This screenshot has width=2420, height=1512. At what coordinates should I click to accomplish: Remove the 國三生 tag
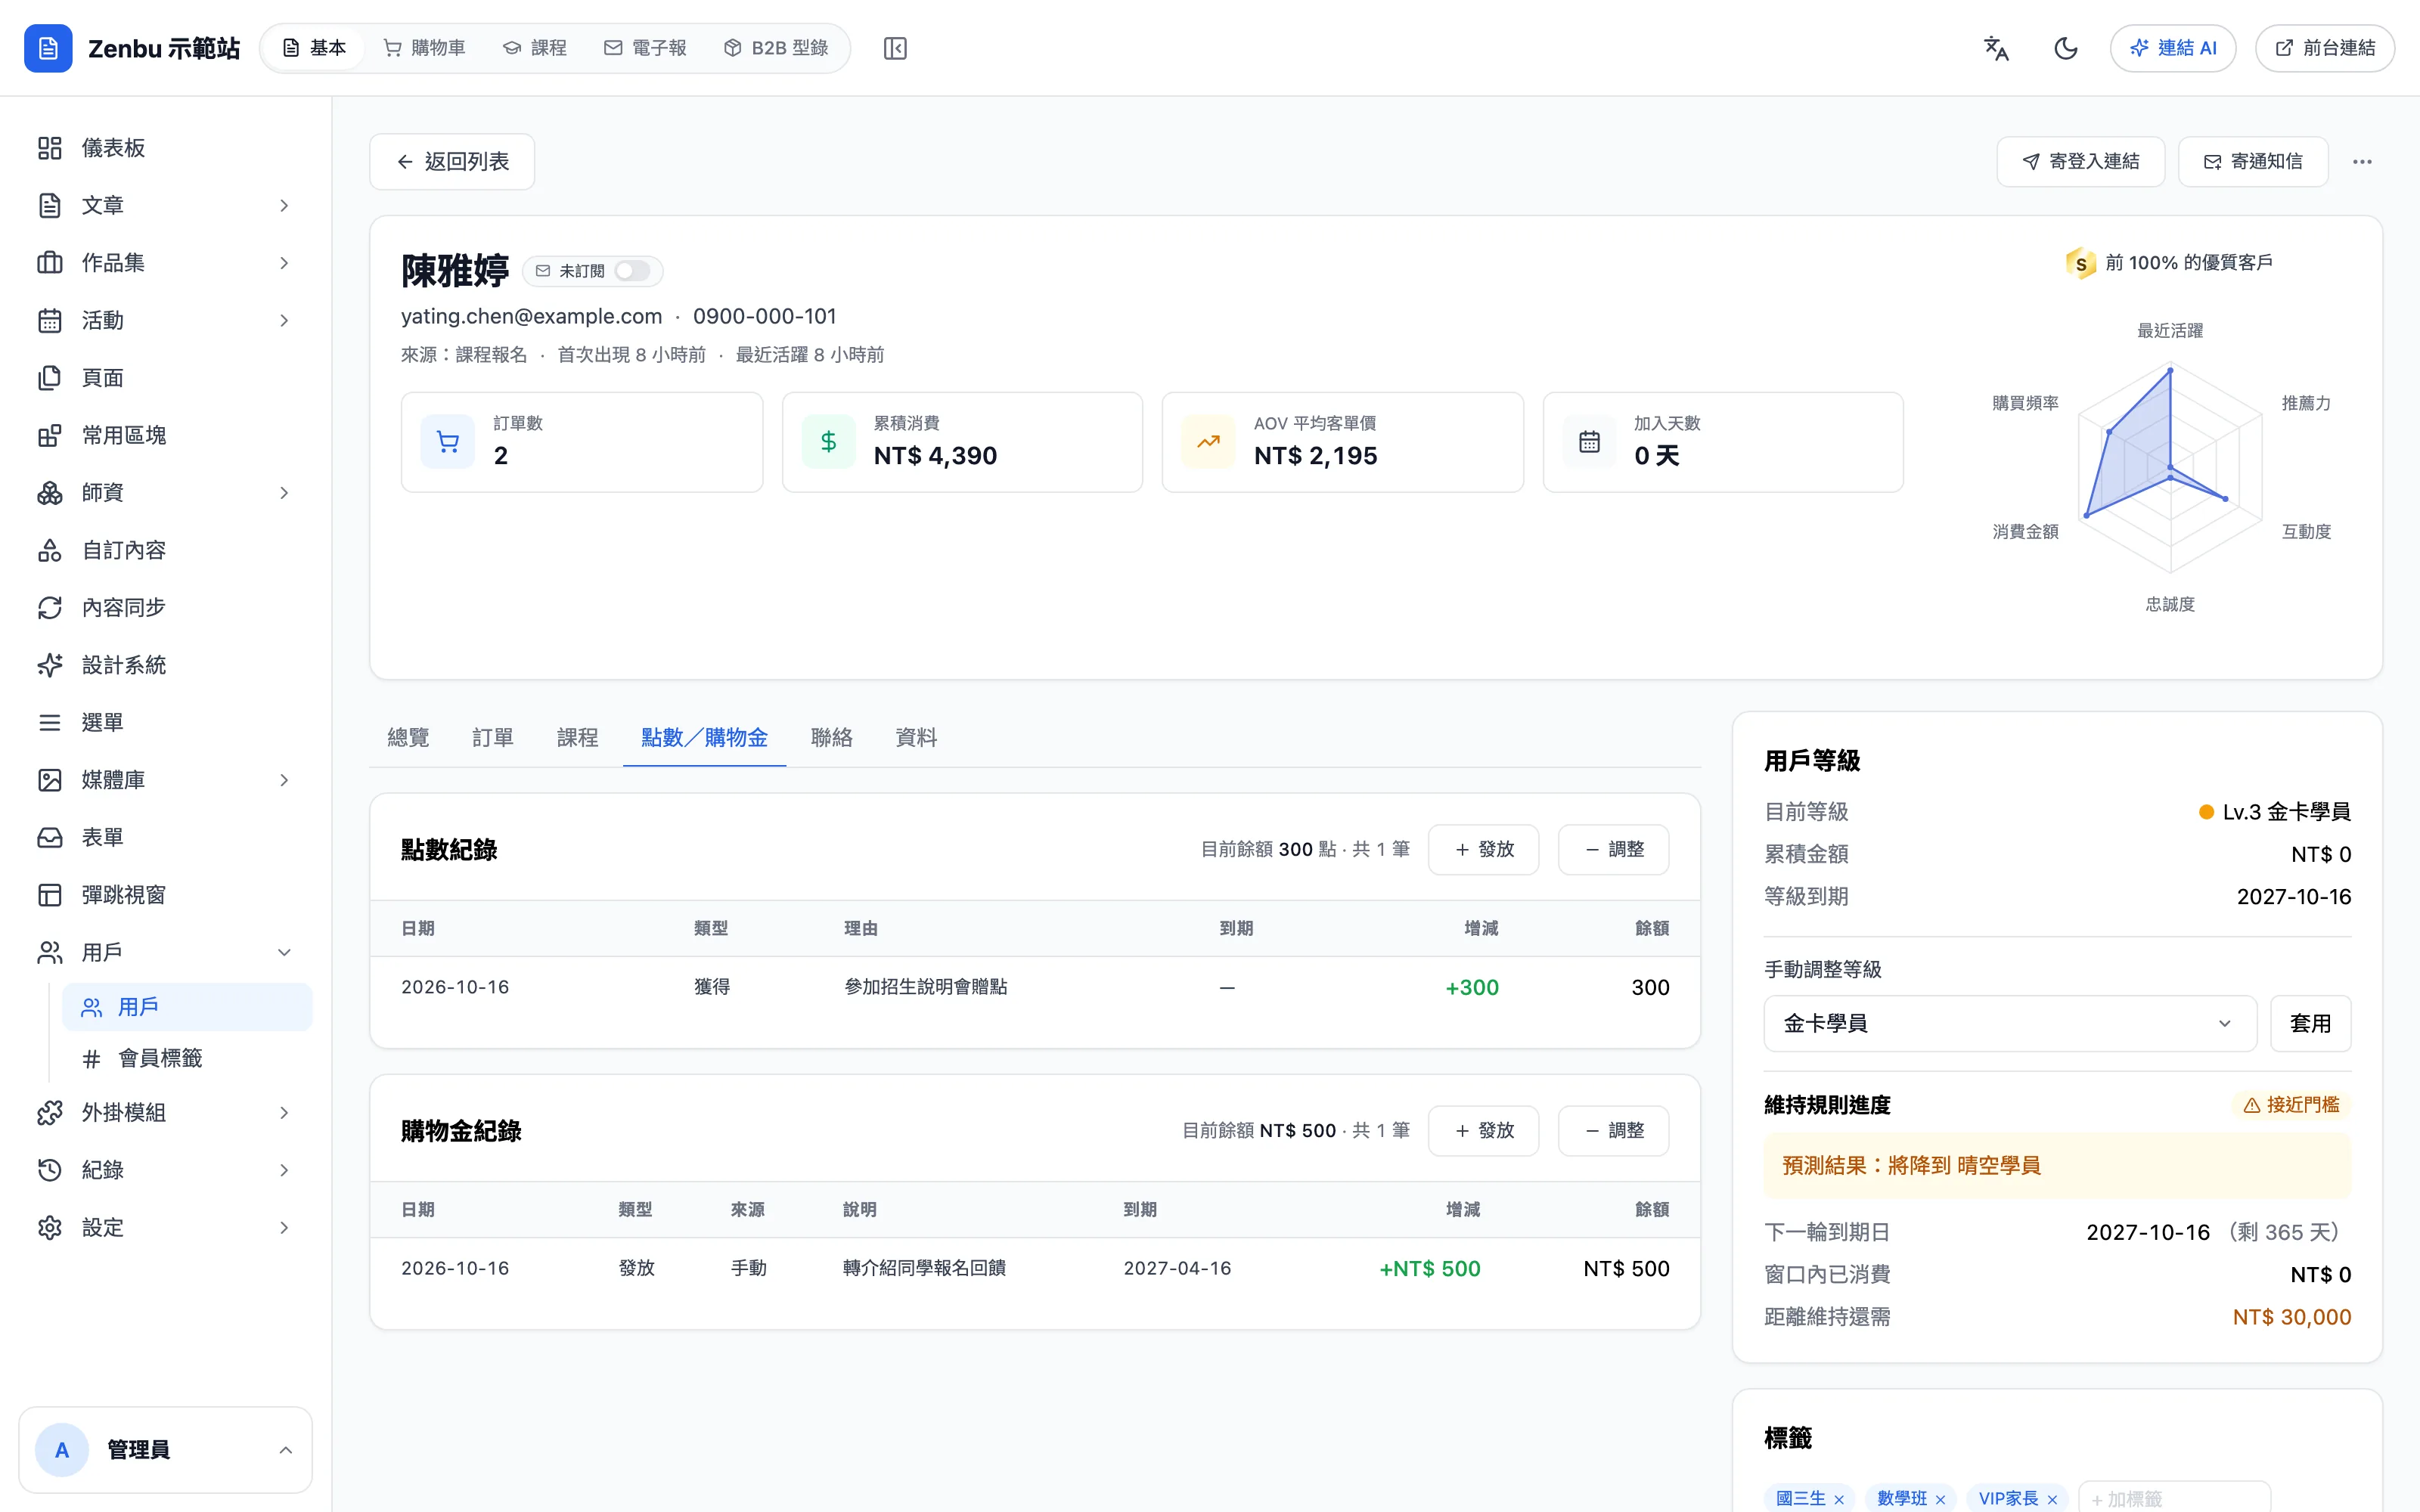click(x=1839, y=1499)
